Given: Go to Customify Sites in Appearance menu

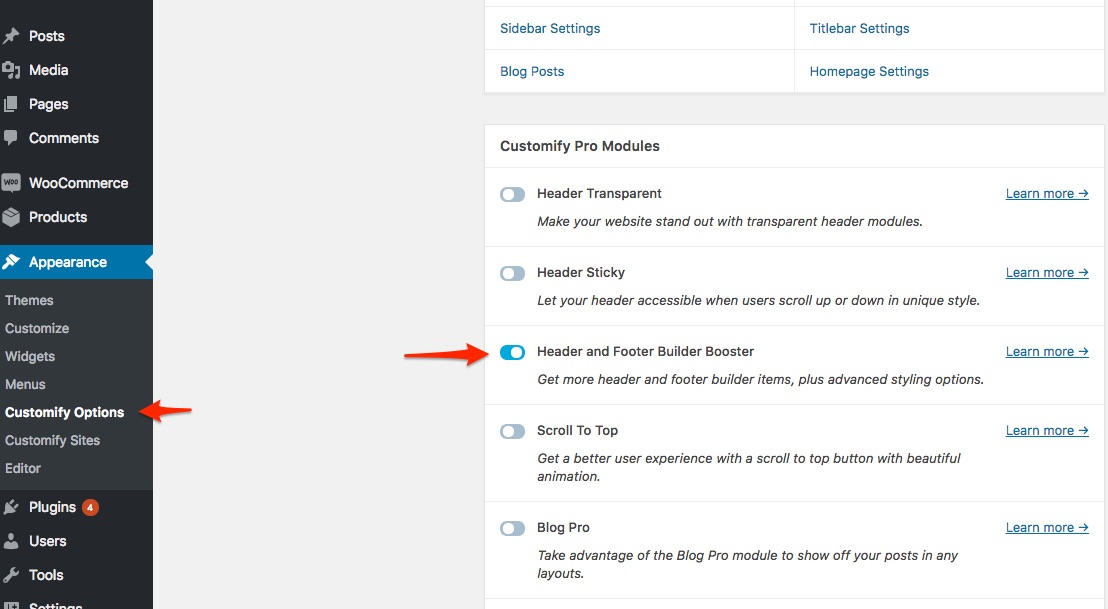Looking at the screenshot, I should pos(52,440).
